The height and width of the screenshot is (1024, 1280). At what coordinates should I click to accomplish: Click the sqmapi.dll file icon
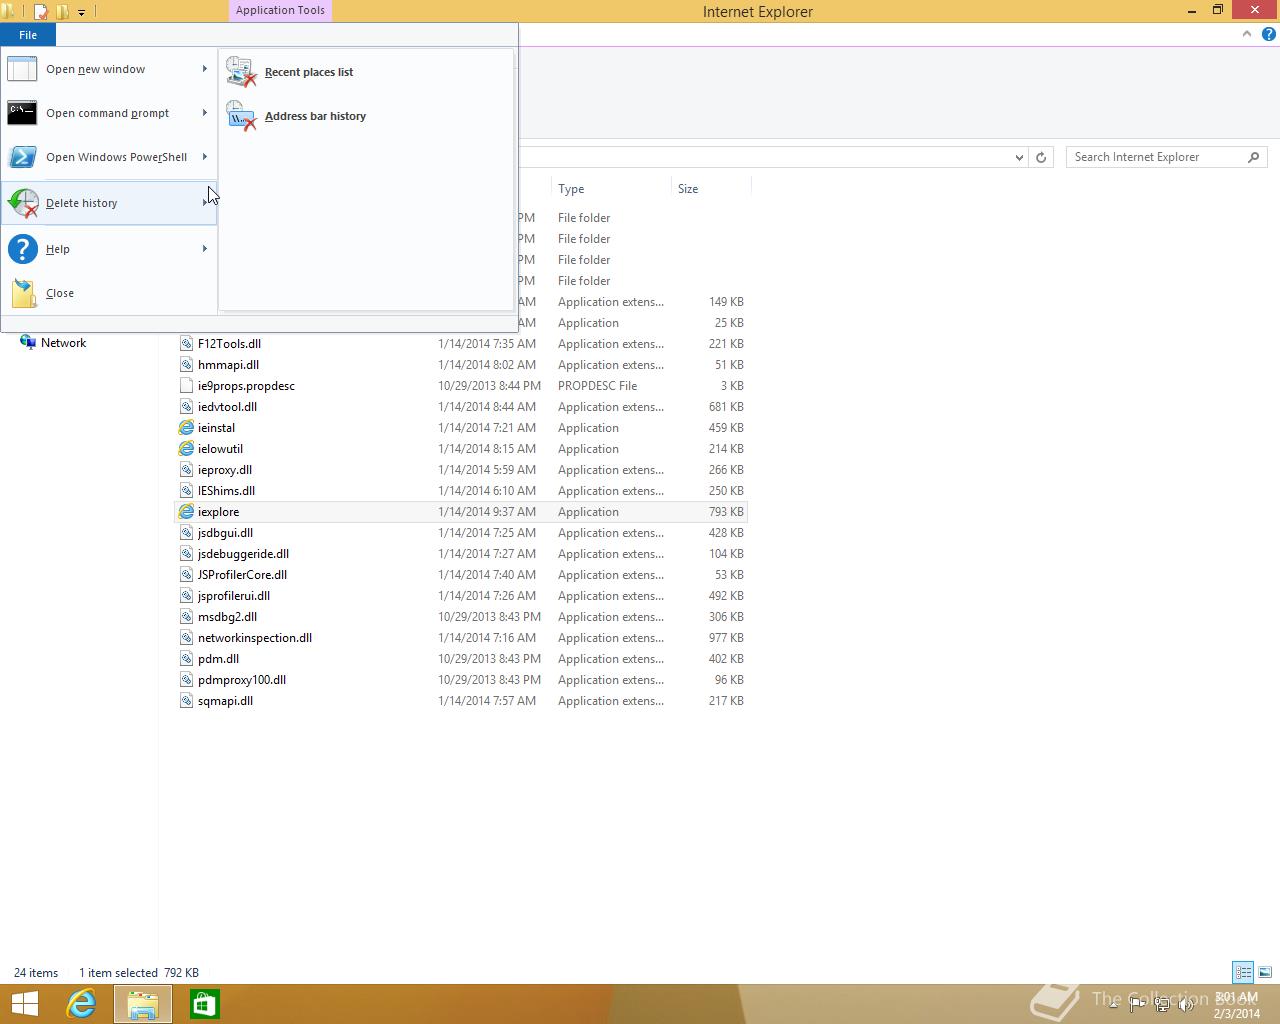pos(186,701)
